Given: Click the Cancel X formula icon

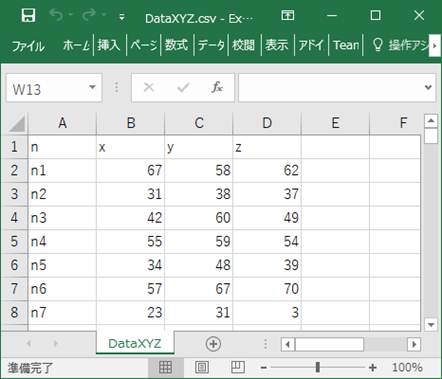Looking at the screenshot, I should coord(149,88).
